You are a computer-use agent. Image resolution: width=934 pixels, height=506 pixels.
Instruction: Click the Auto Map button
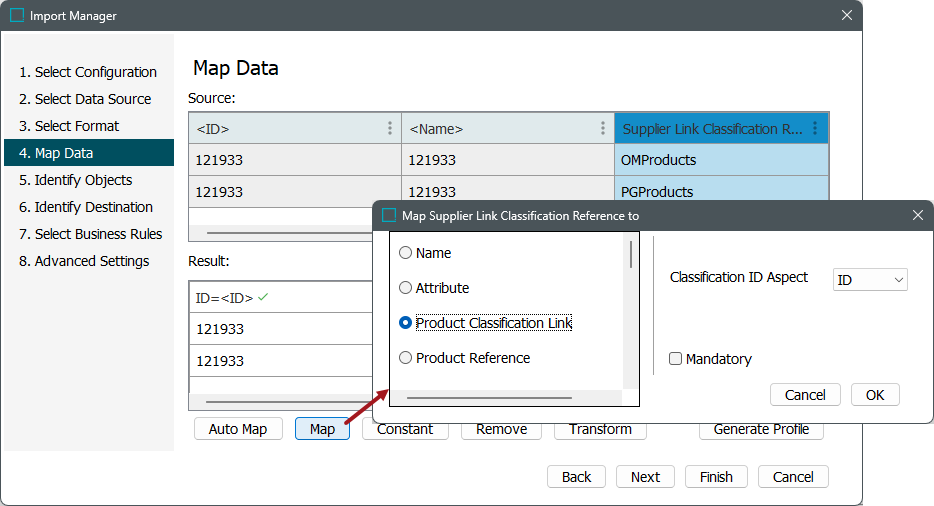237,429
